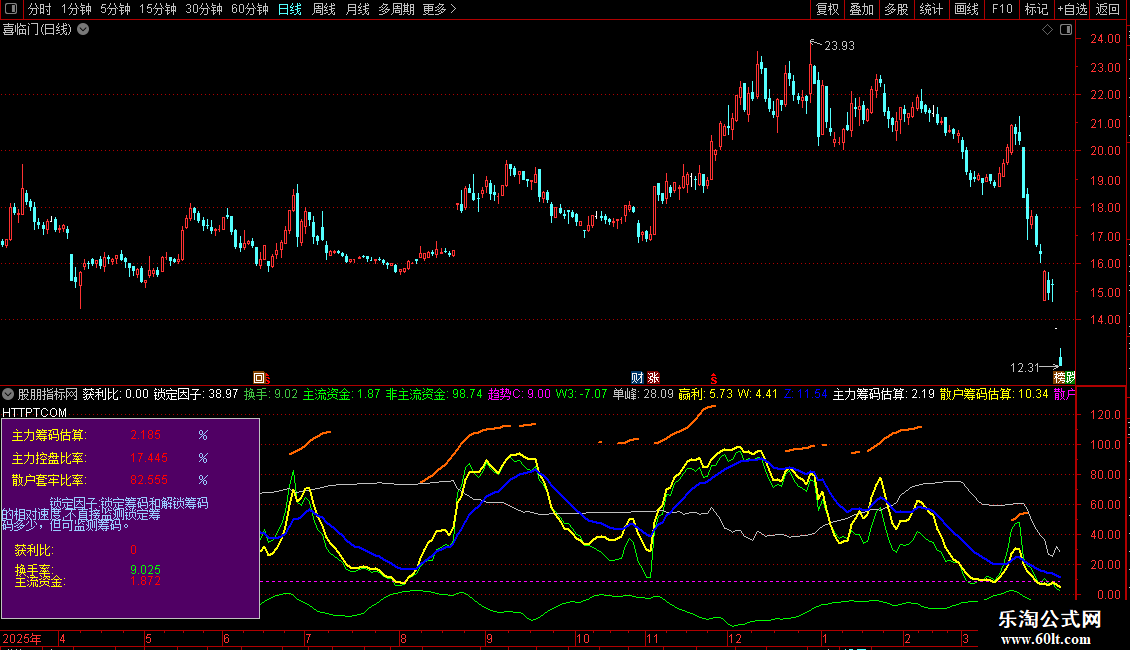Expand the 股朋指标网 indicator dropdown arrow
1130x650 pixels.
(8, 394)
